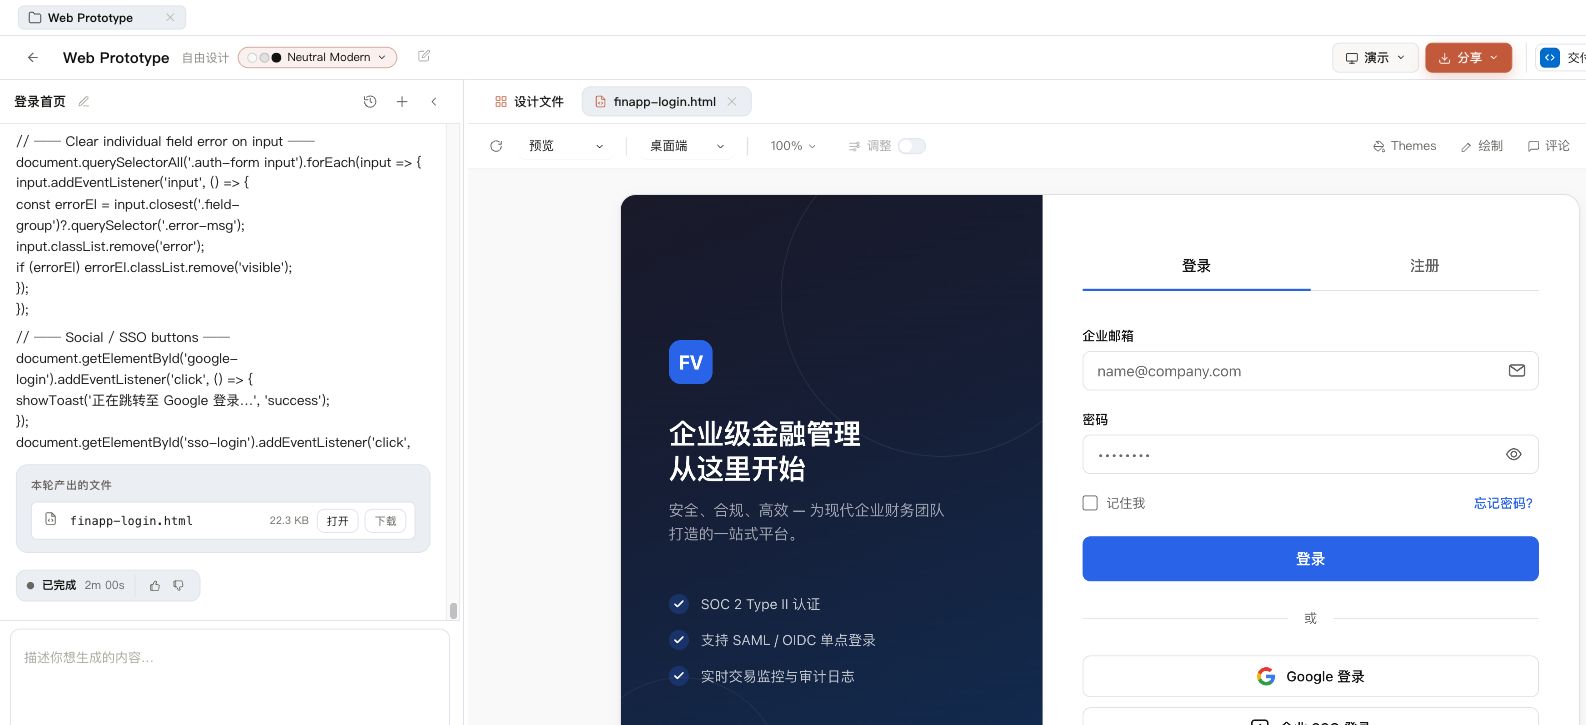The height and width of the screenshot is (725, 1586).
Task: Open the 桌面端 device dropdown
Action: [x=687, y=146]
